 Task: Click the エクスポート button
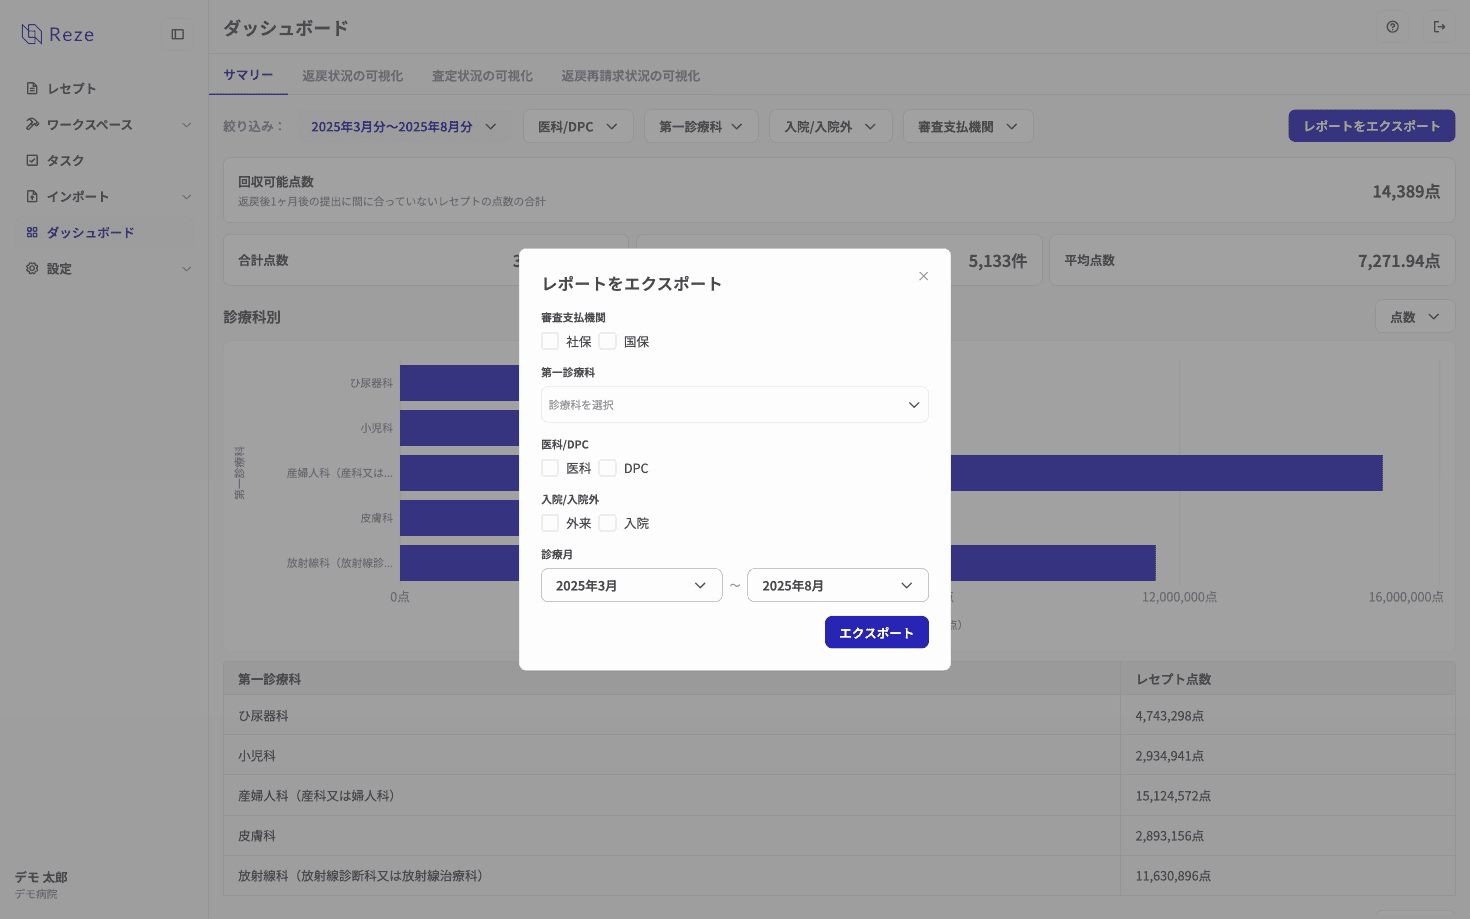[876, 632]
